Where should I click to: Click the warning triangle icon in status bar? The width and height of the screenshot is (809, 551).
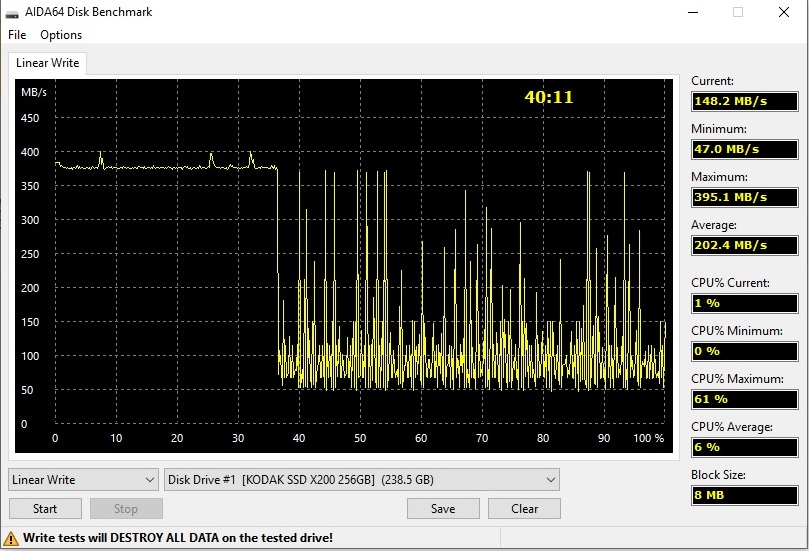tap(12, 538)
